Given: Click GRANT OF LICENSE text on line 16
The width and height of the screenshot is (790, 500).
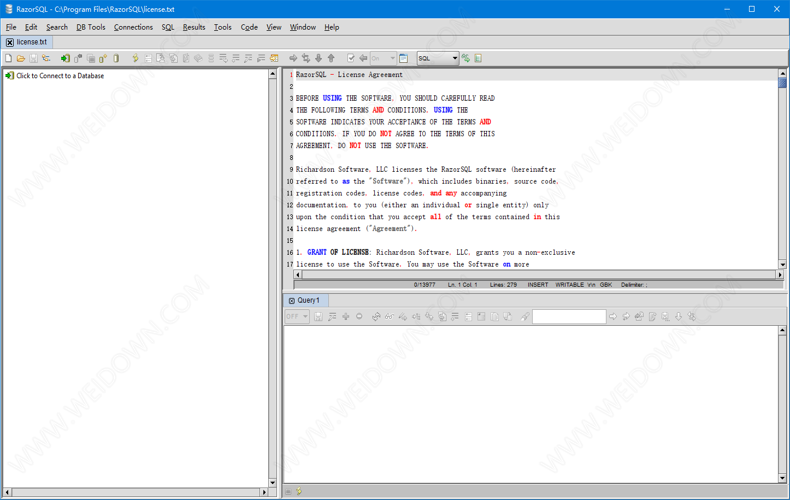Looking at the screenshot, I should [x=338, y=253].
